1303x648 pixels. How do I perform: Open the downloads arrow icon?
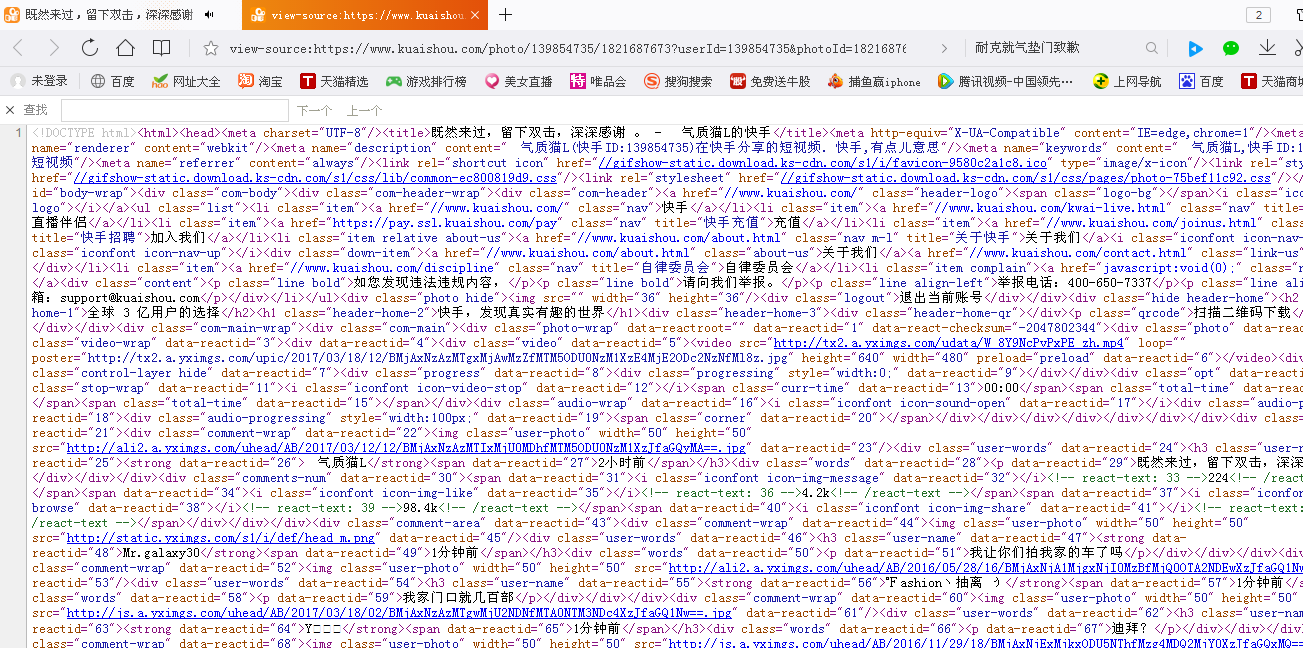point(1267,48)
